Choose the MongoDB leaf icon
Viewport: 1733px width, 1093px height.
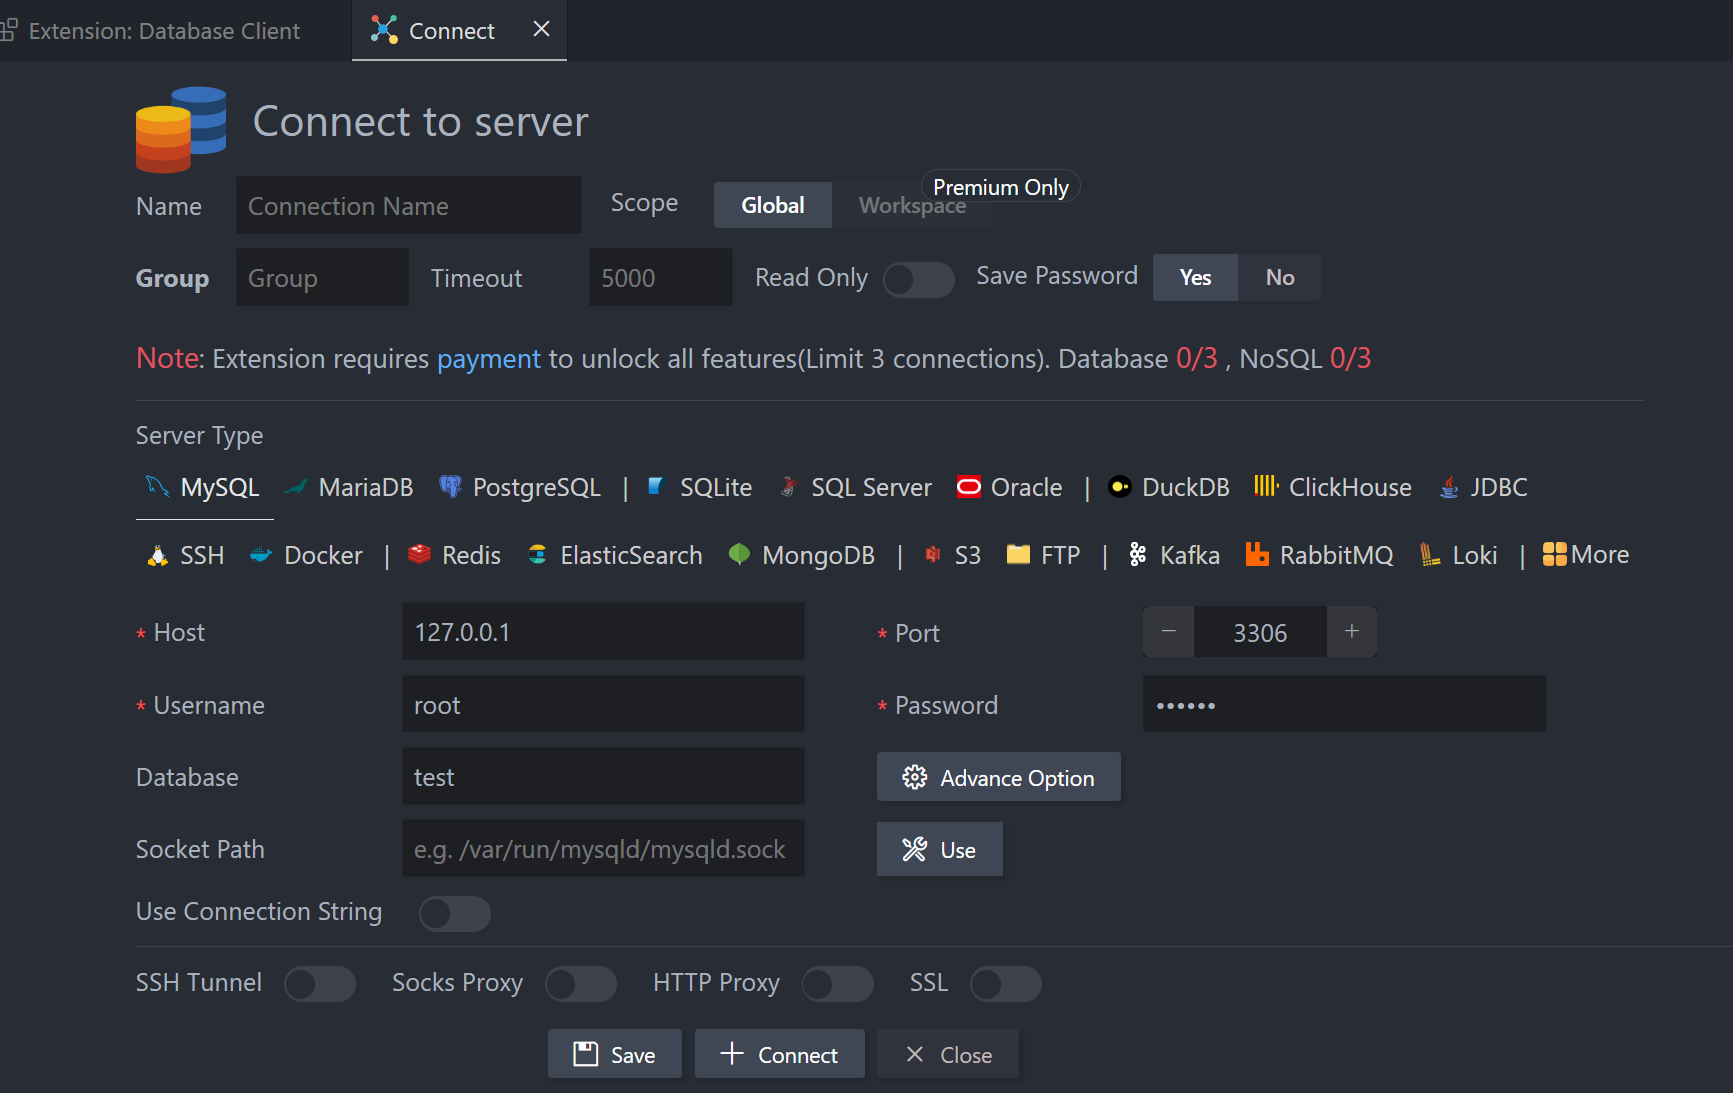739,555
